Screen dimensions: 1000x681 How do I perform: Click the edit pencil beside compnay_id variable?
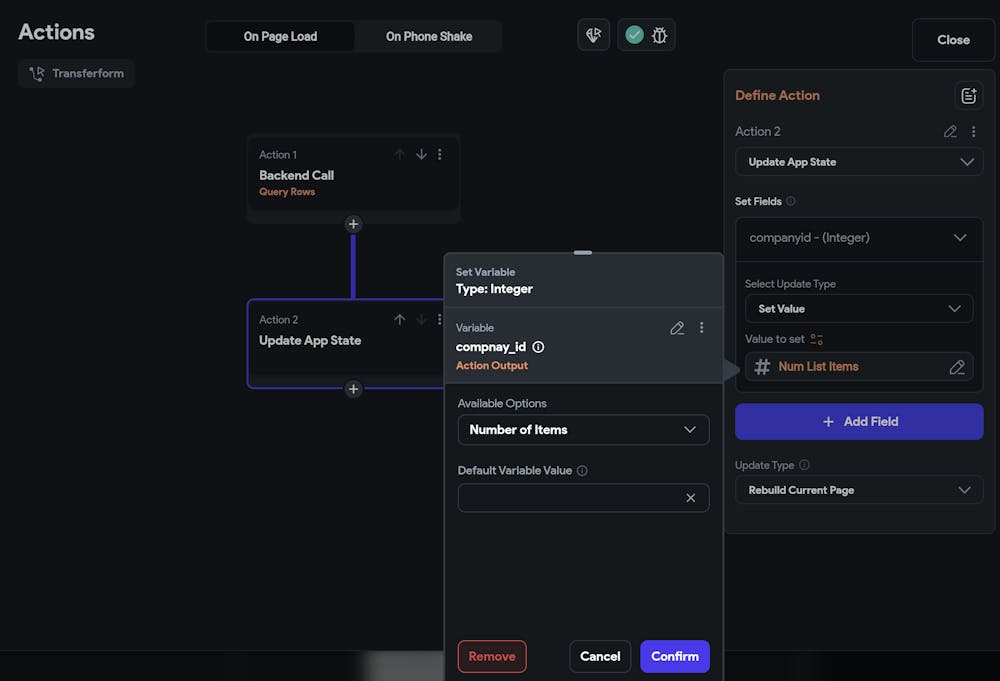[677, 328]
